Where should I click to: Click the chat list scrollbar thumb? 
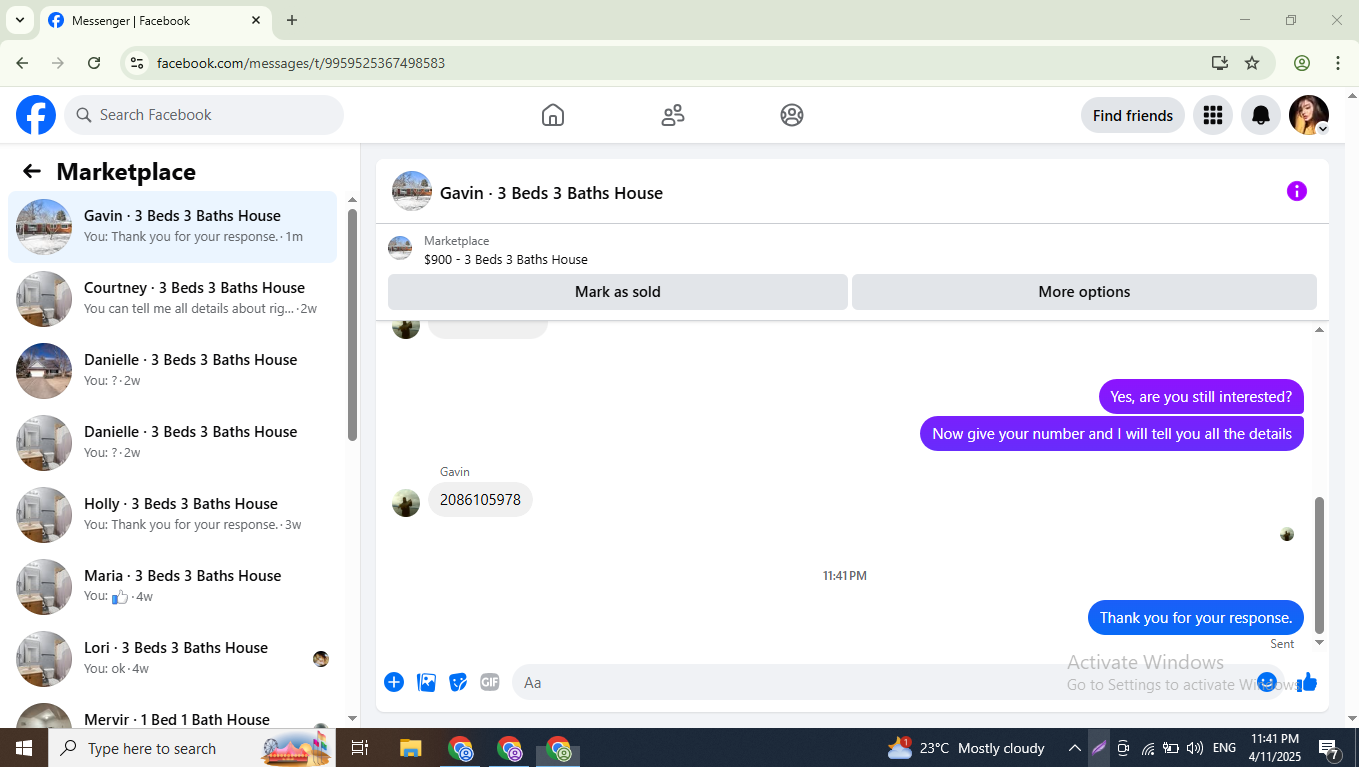(352, 325)
